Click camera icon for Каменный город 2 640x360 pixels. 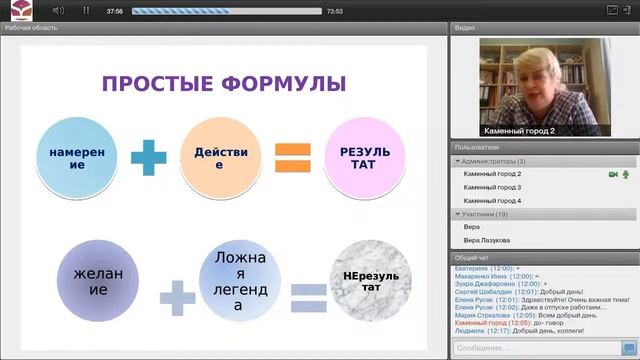(x=613, y=174)
